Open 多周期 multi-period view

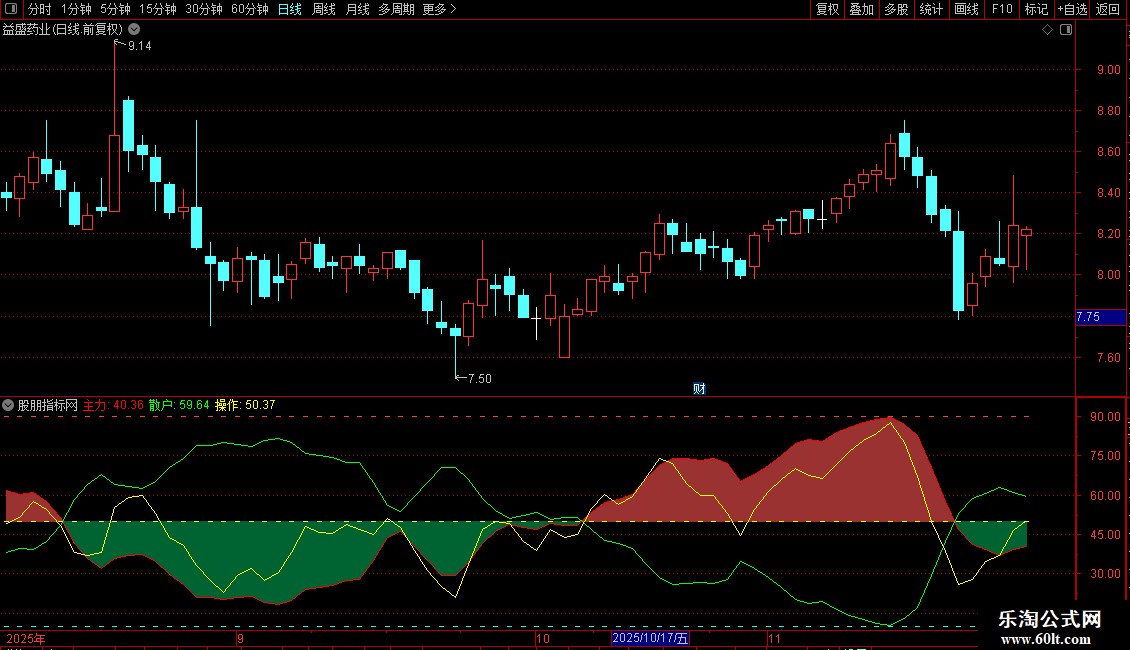[x=396, y=9]
